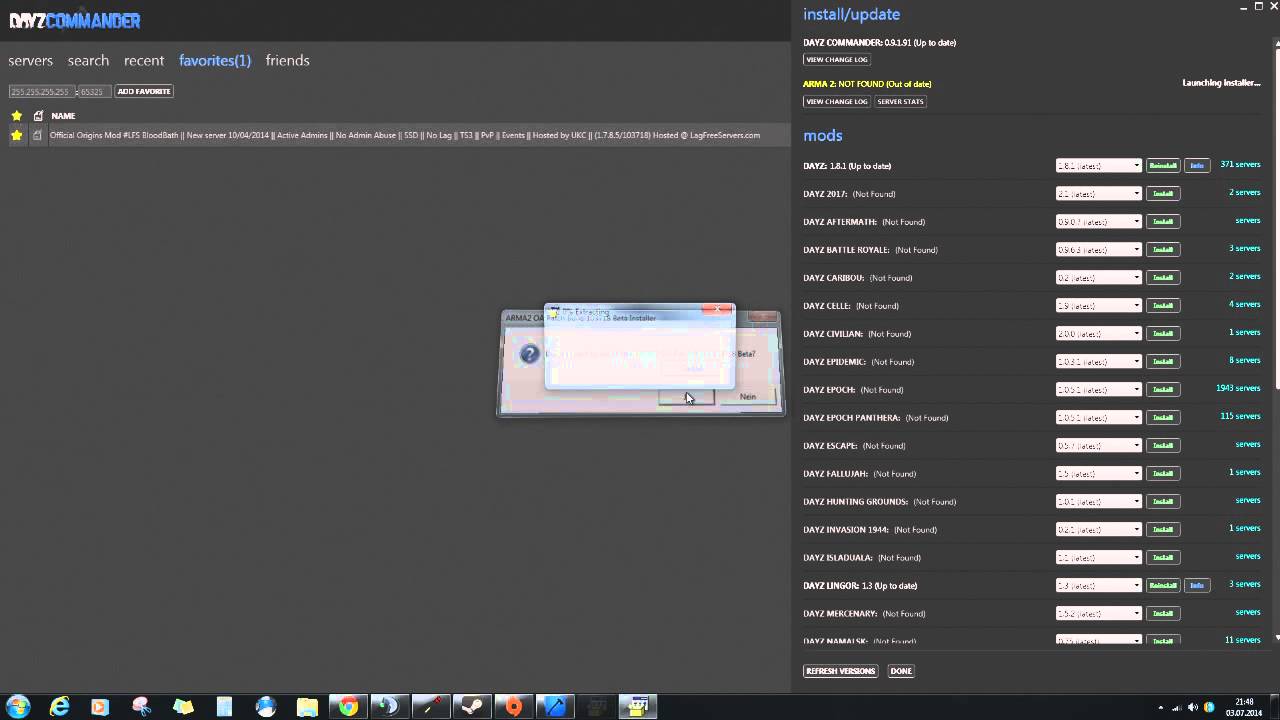
Task: Install DAYZ EPOCH PANTHERA mod
Action: click(1163, 418)
